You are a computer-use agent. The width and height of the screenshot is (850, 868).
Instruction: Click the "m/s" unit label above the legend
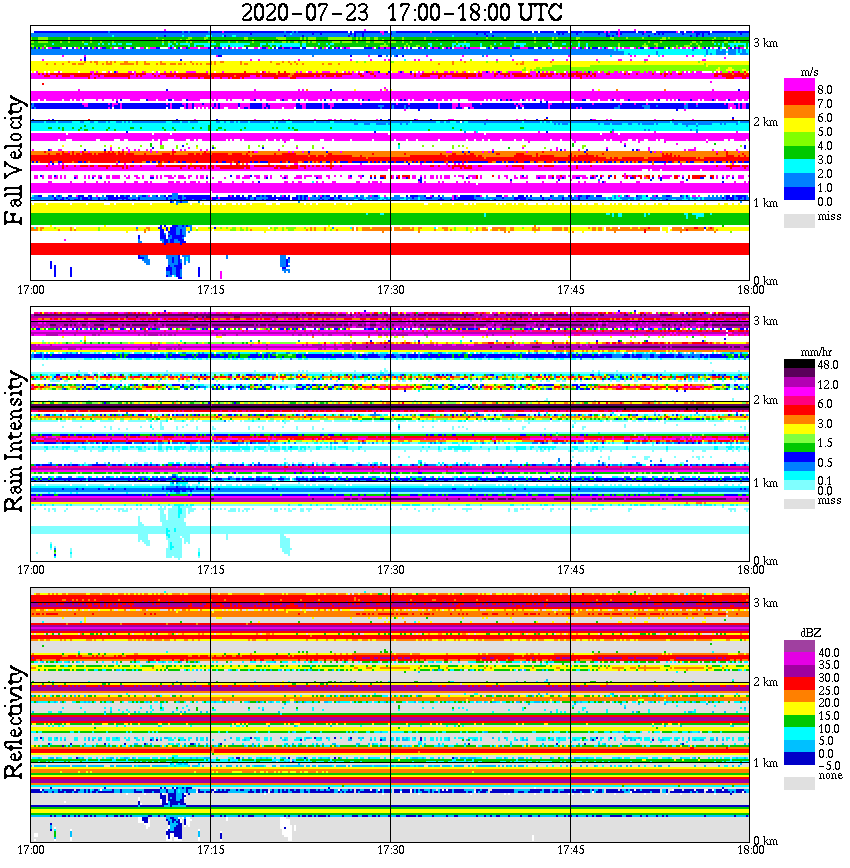pos(809,73)
